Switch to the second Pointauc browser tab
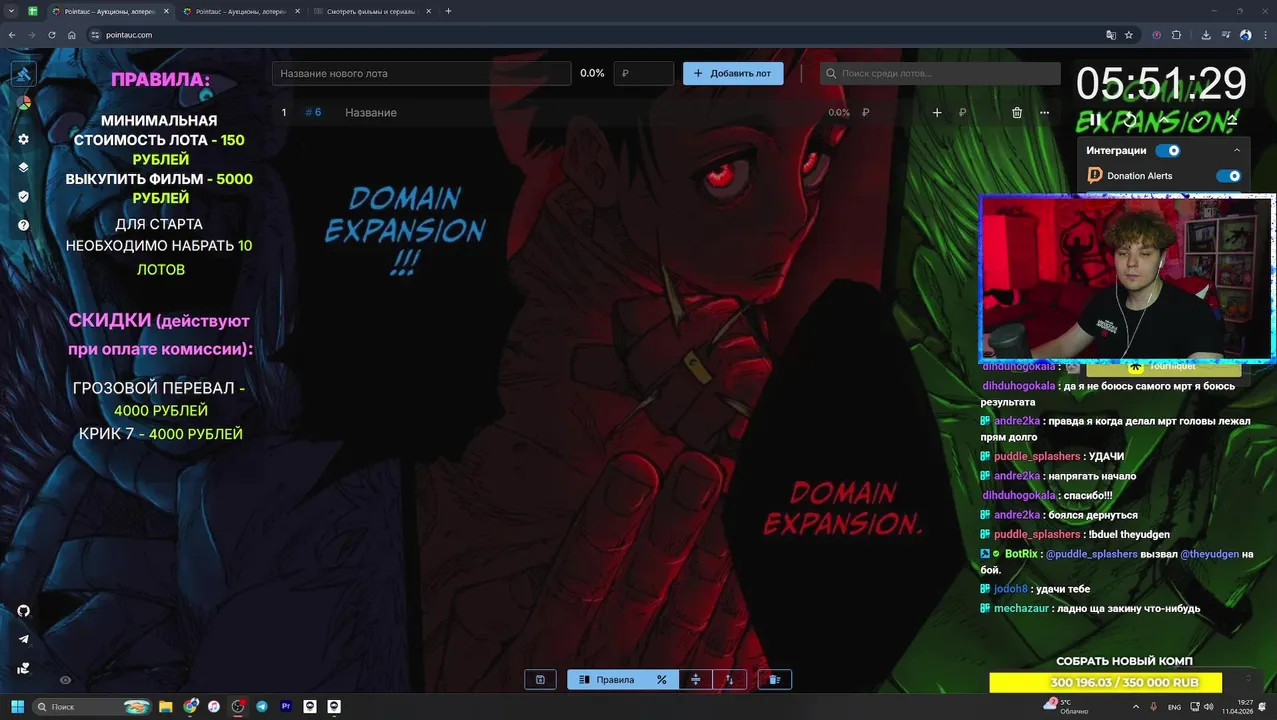 coord(240,11)
